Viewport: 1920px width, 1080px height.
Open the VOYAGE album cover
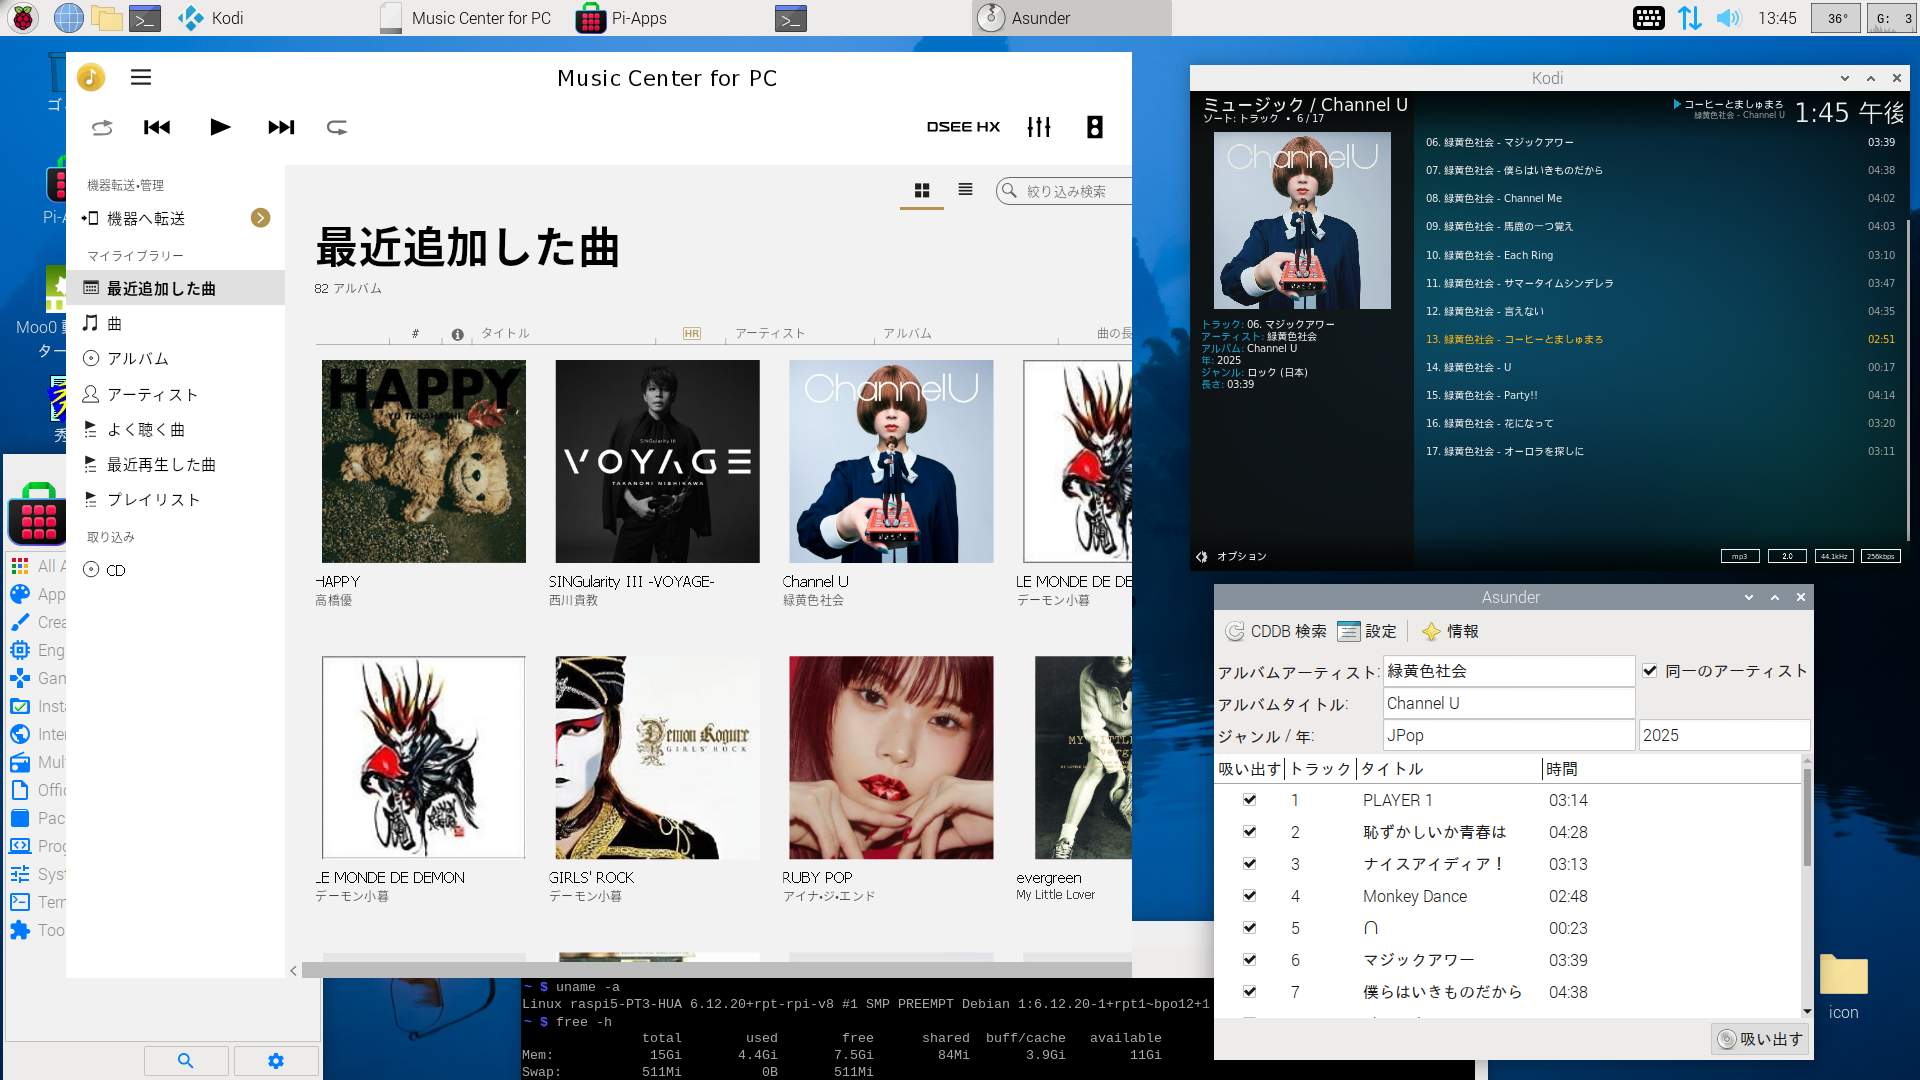click(x=657, y=461)
